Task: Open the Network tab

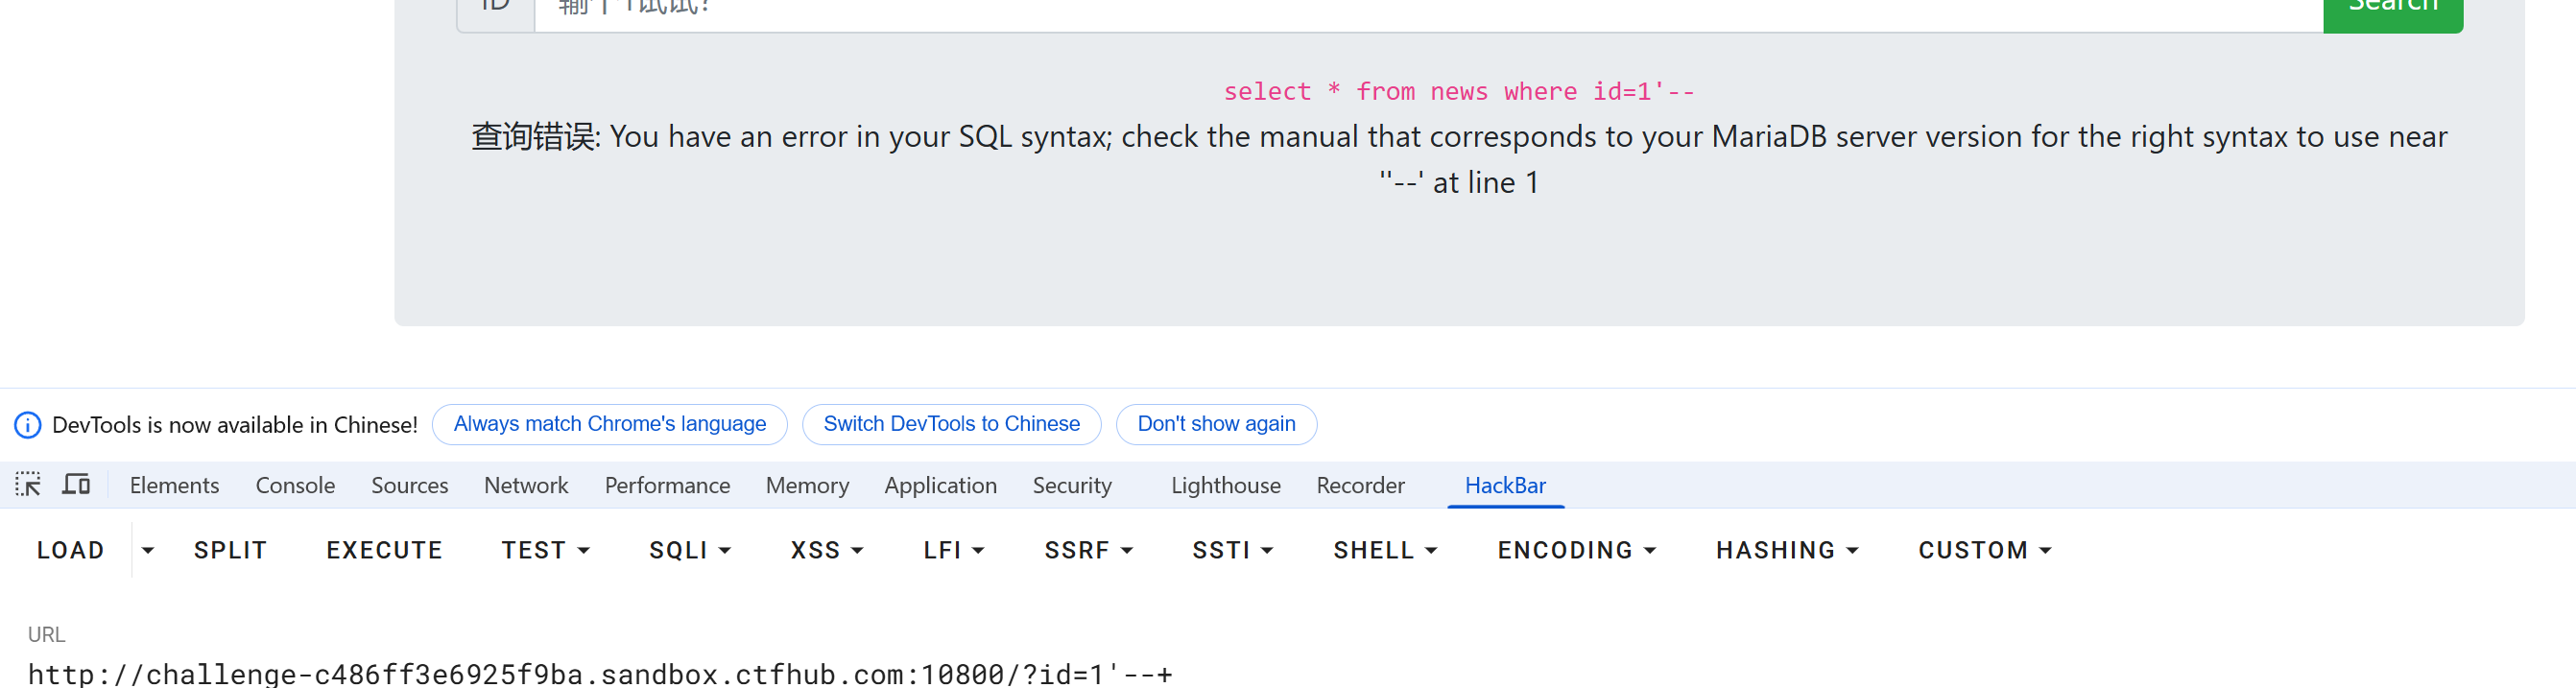Action: click(x=526, y=485)
